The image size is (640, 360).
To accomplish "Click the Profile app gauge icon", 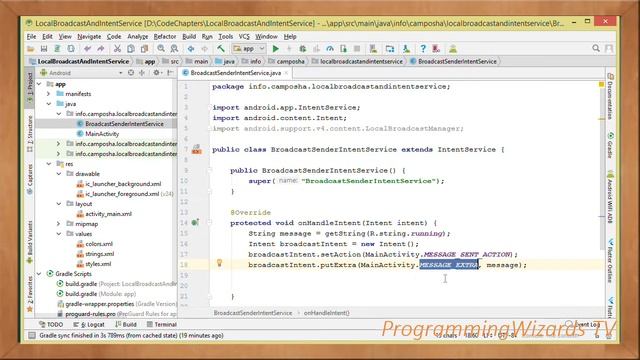I will 330,49.
